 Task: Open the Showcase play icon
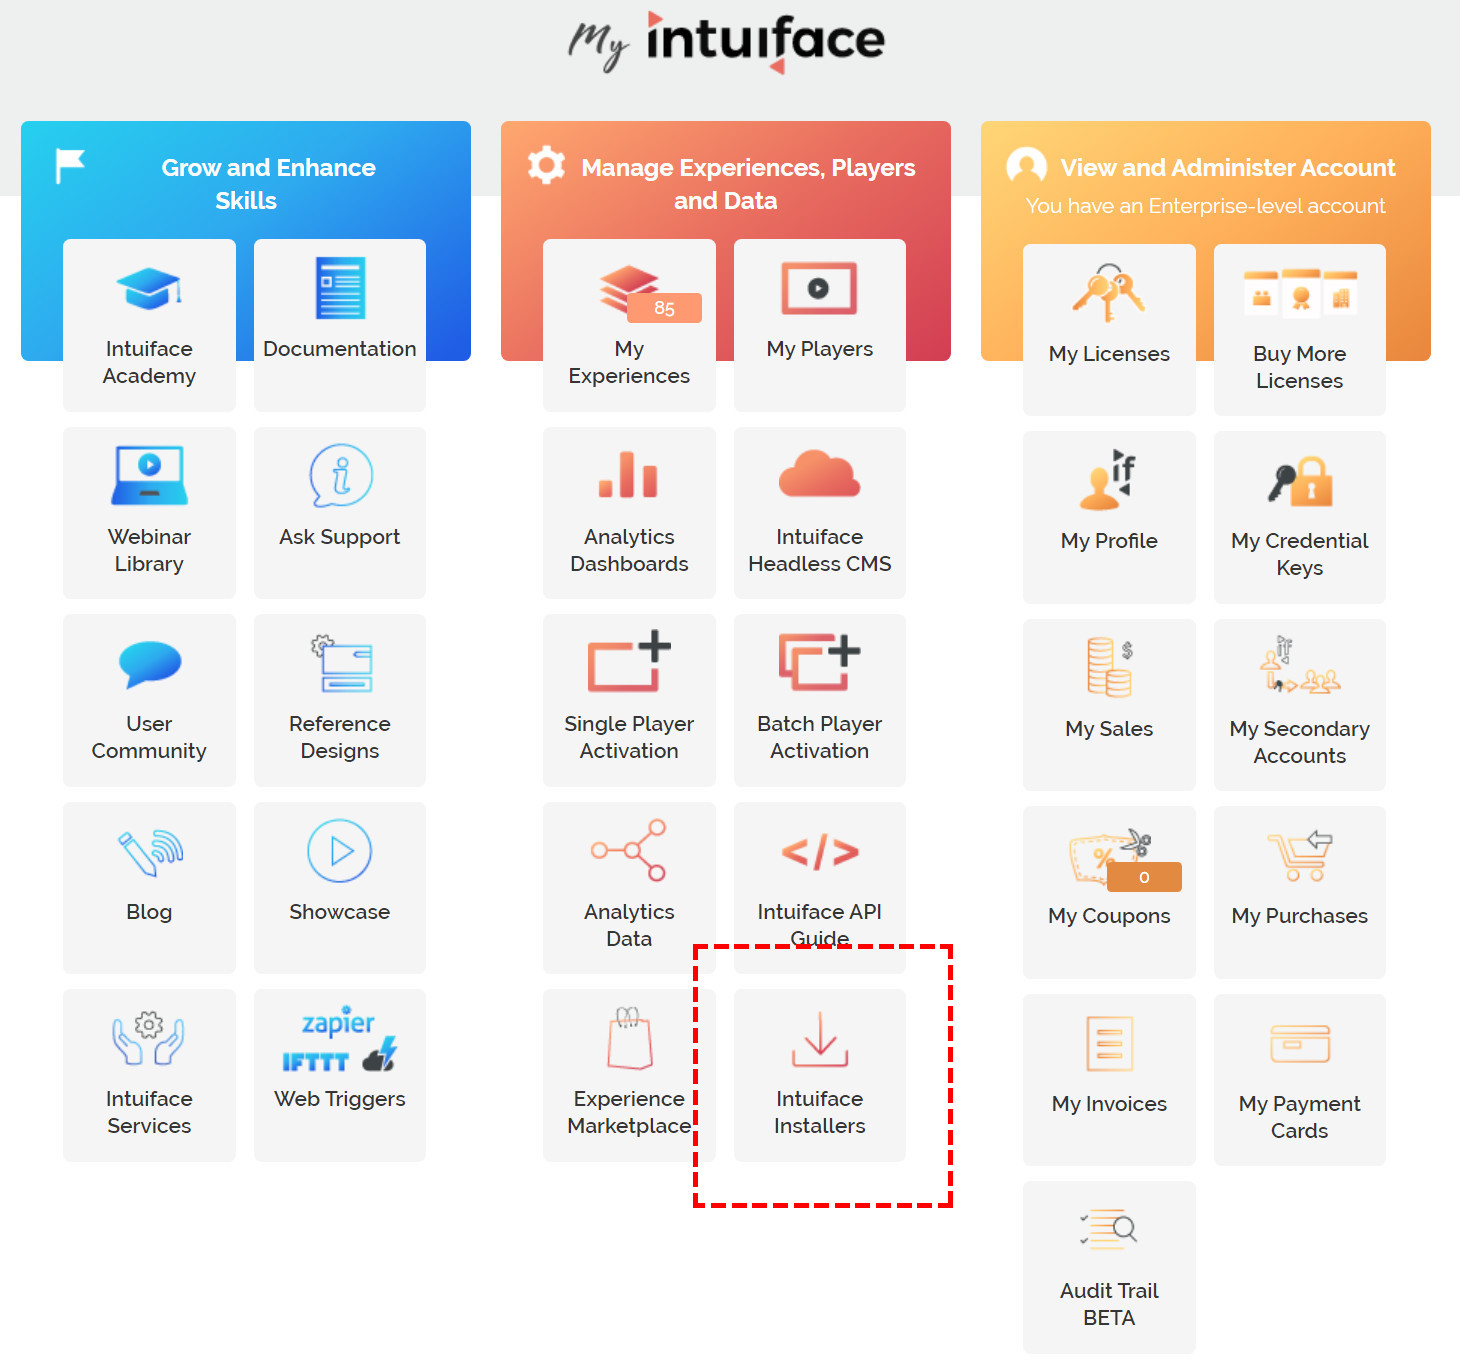pos(340,851)
